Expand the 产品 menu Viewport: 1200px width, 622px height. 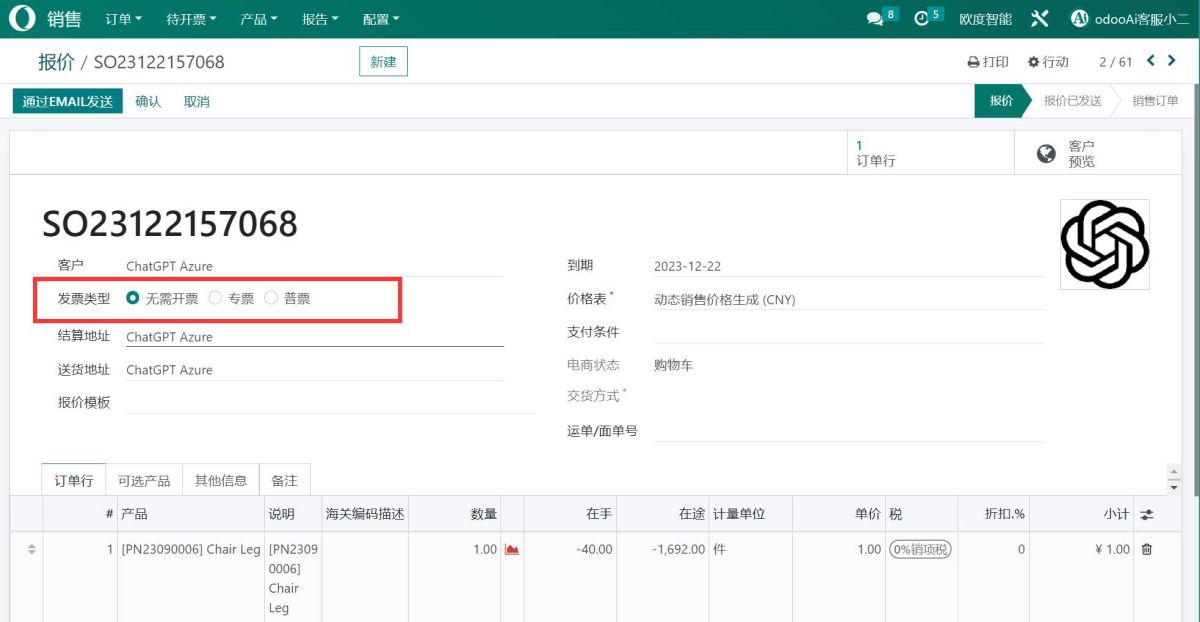259,19
